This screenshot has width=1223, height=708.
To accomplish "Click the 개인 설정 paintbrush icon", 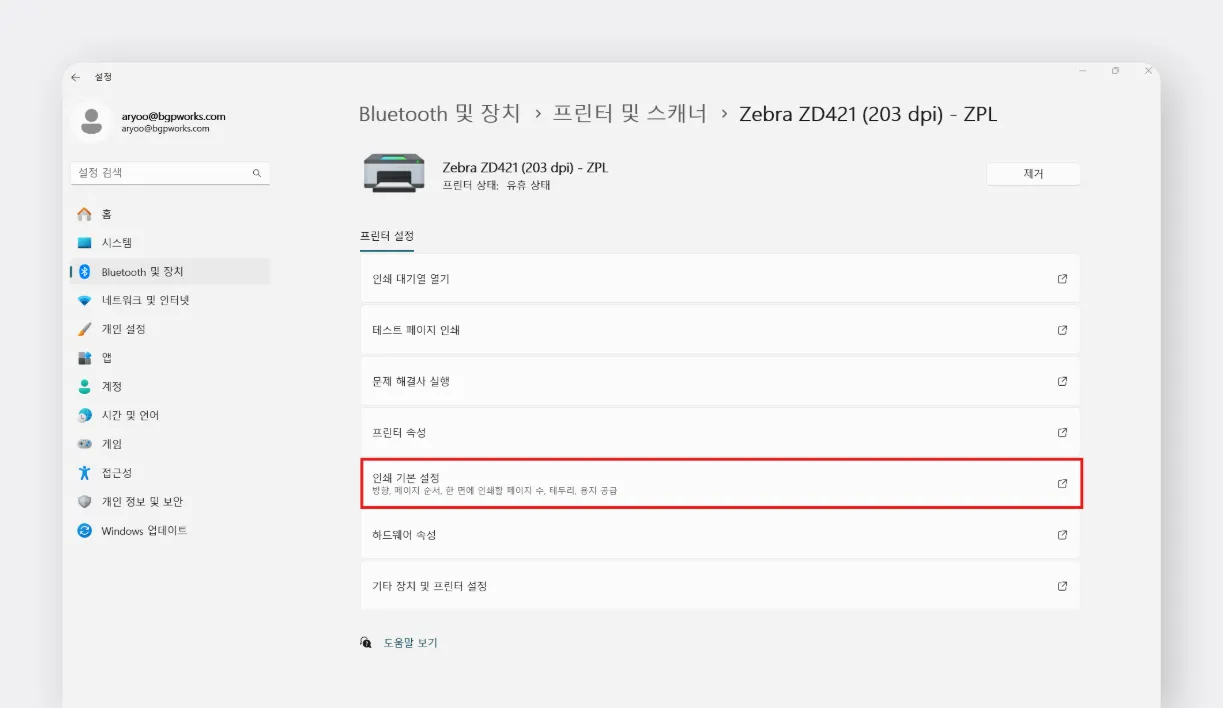I will (x=84, y=329).
